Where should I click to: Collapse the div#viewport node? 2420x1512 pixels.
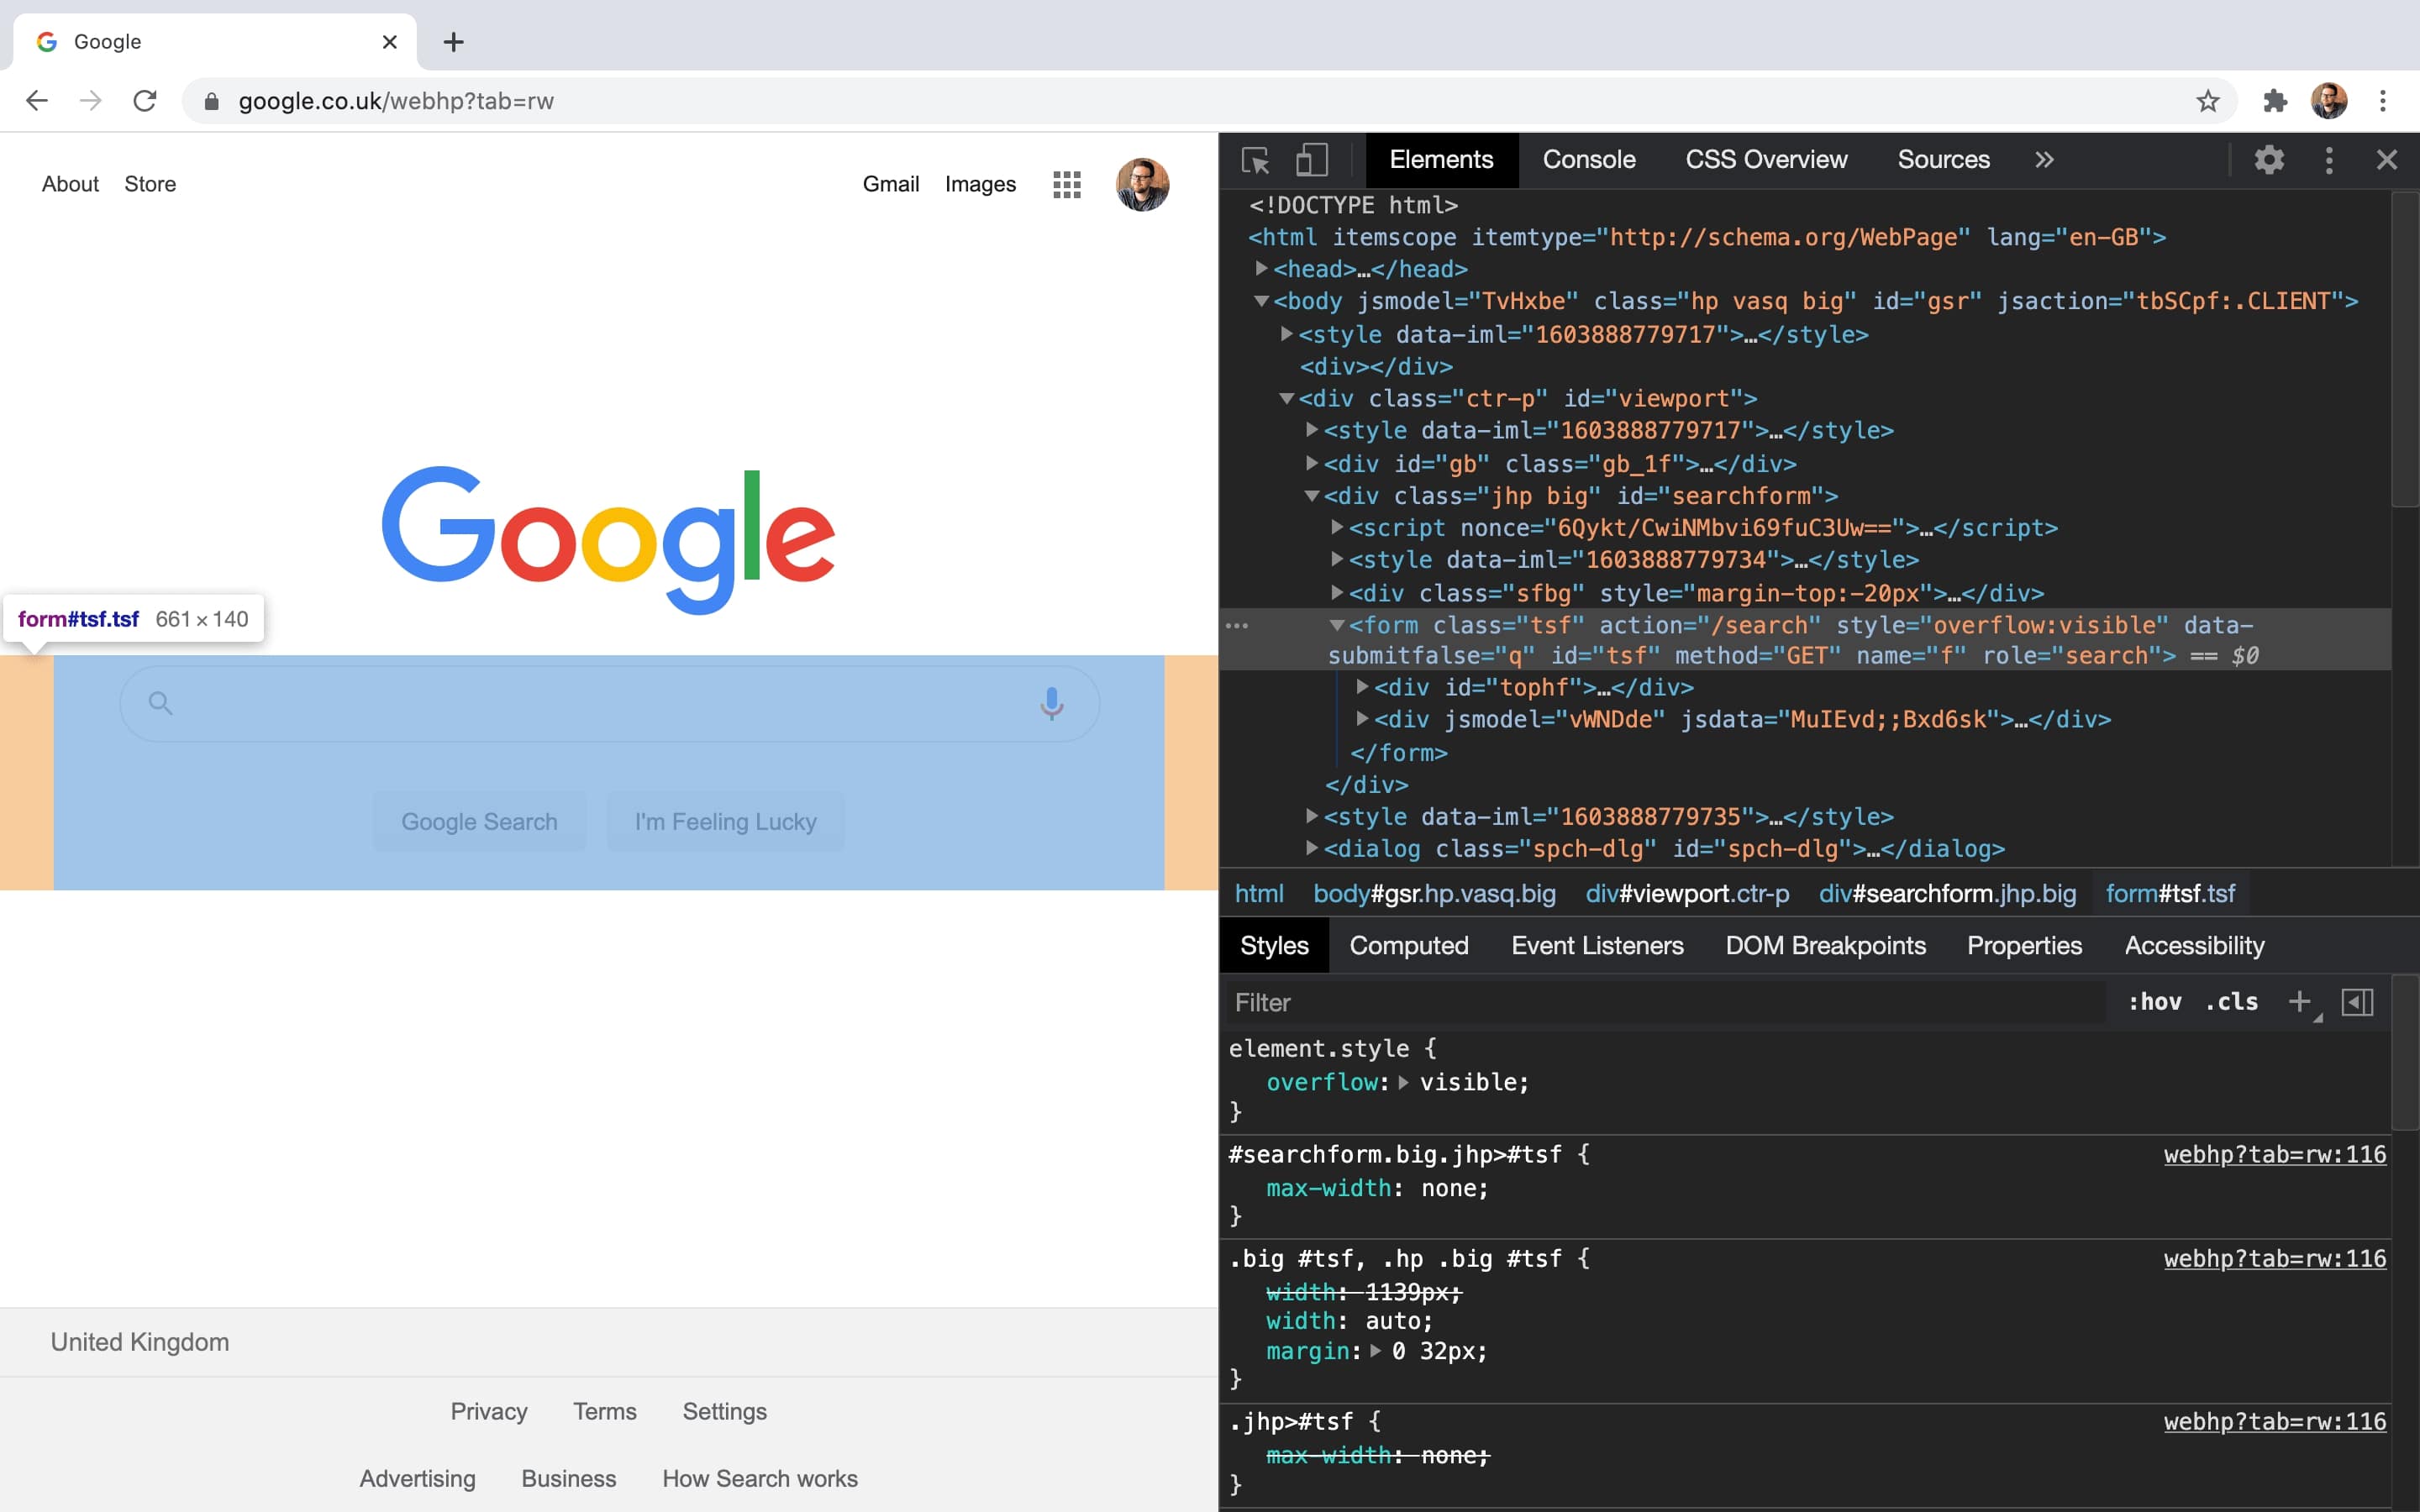tap(1287, 398)
